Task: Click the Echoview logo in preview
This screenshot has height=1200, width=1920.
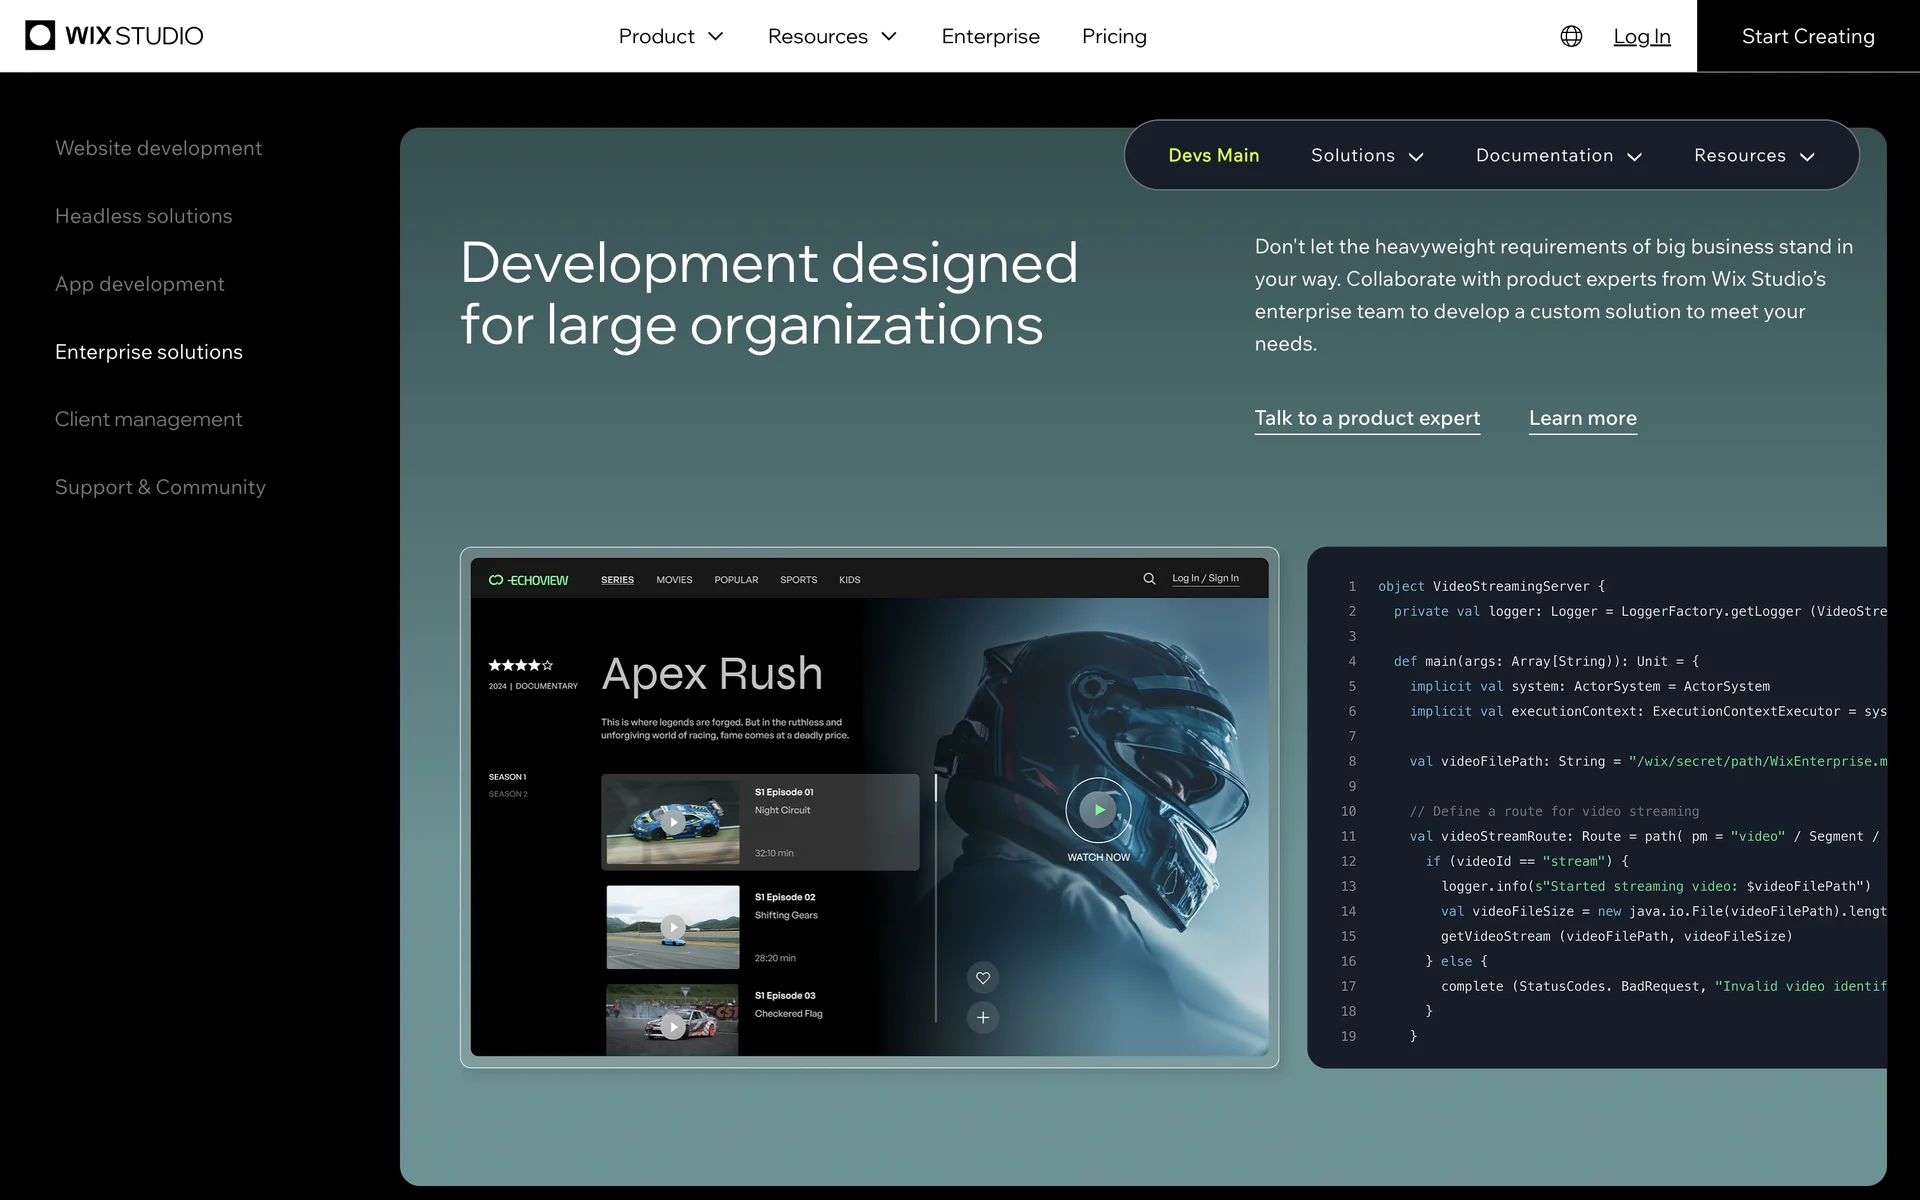Action: click(x=528, y=580)
